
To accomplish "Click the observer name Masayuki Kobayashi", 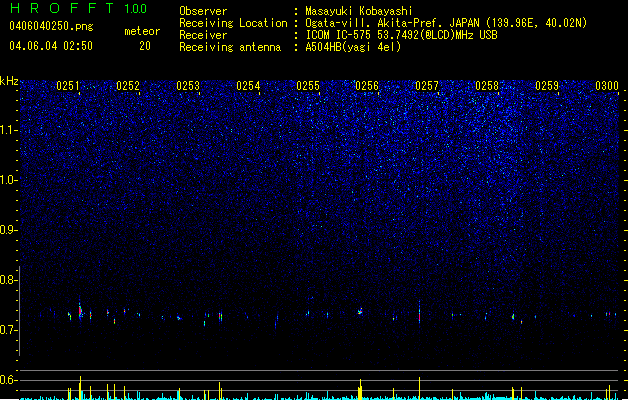I will (x=359, y=11).
